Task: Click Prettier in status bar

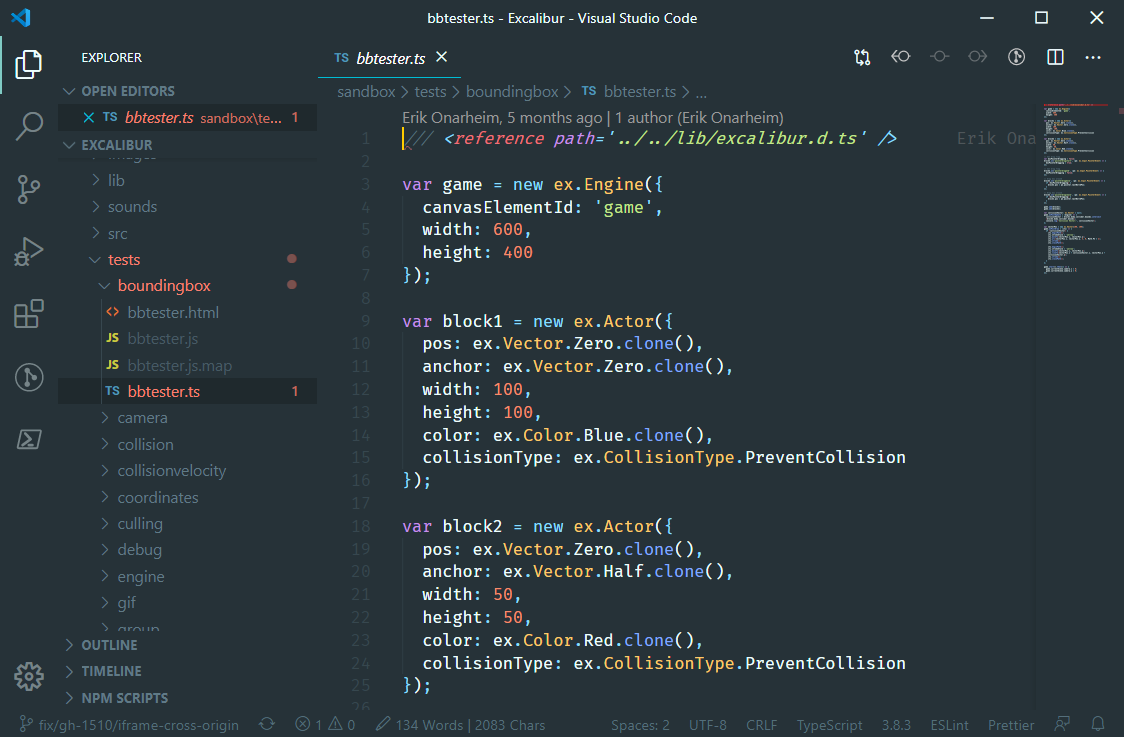Action: pos(1011,725)
